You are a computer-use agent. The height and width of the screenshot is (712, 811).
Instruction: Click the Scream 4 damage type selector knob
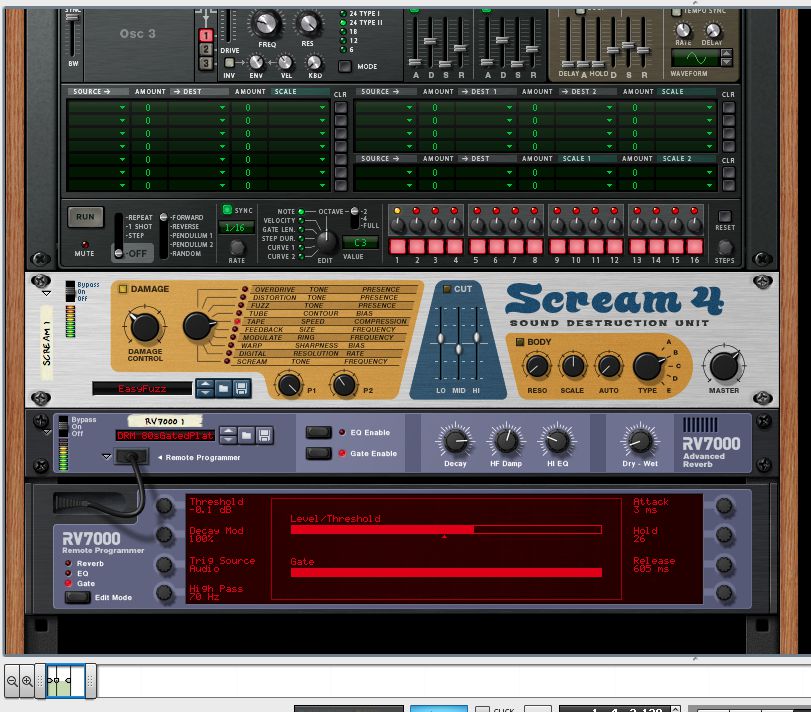click(x=198, y=326)
